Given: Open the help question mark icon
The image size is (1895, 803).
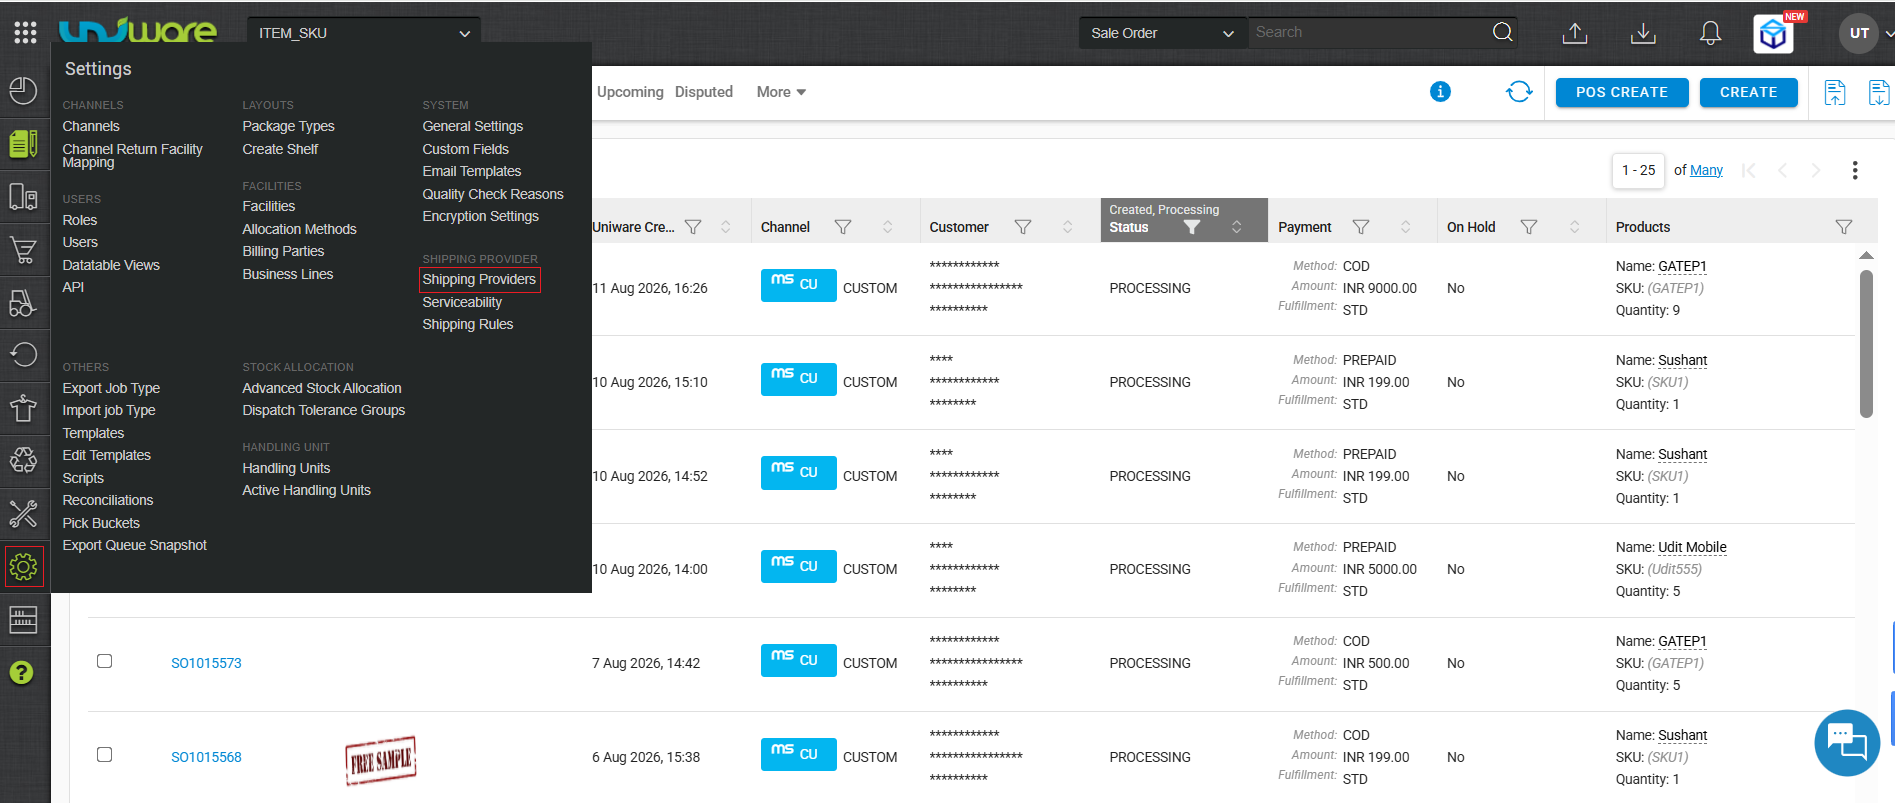Looking at the screenshot, I should [x=22, y=673].
